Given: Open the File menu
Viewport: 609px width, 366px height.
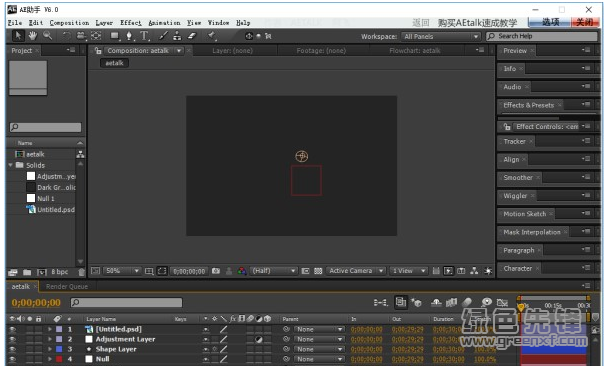Looking at the screenshot, I should (x=15, y=23).
